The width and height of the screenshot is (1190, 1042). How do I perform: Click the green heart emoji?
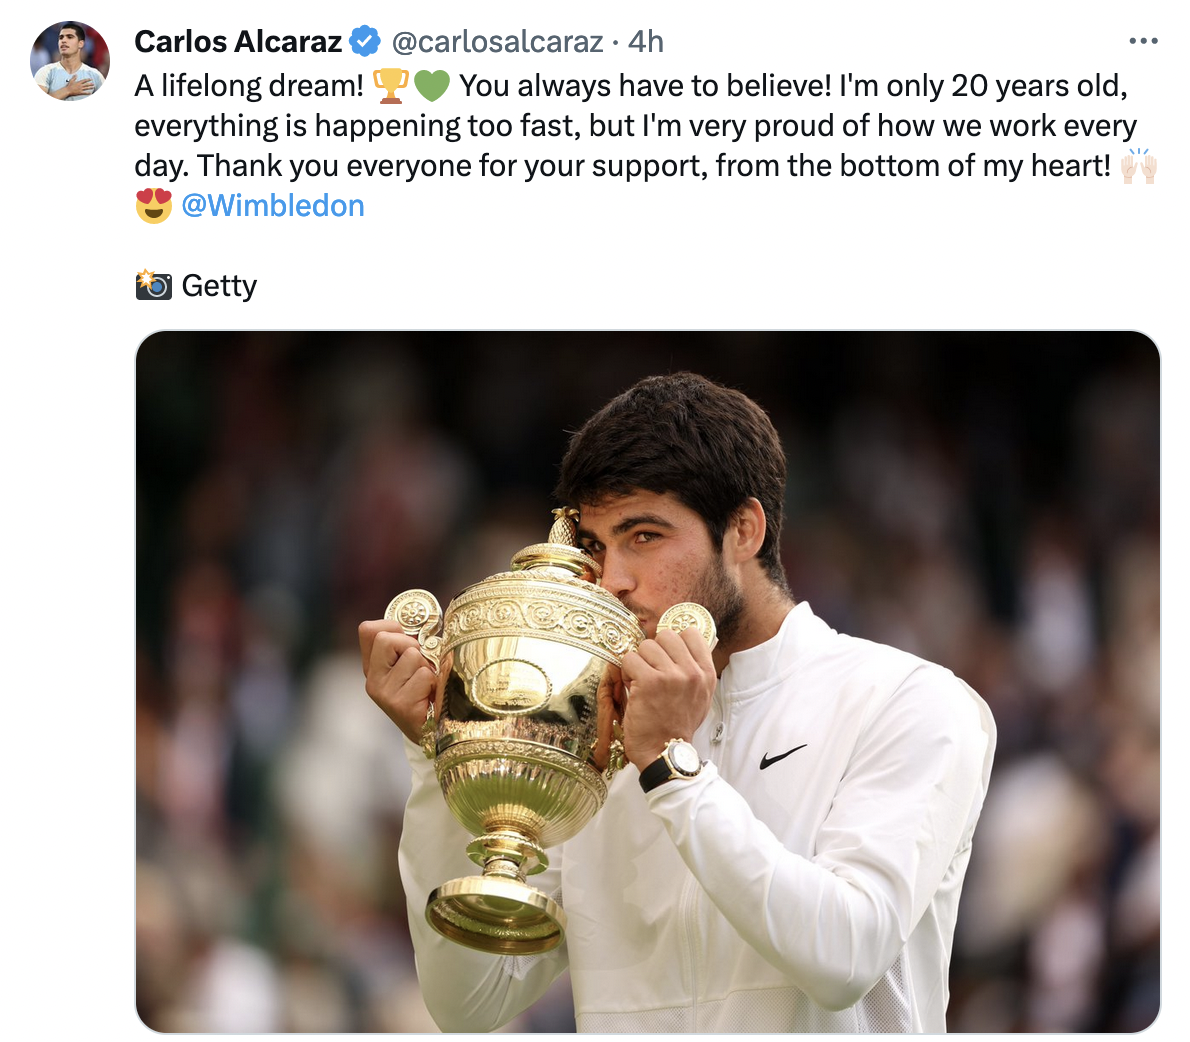[433, 87]
